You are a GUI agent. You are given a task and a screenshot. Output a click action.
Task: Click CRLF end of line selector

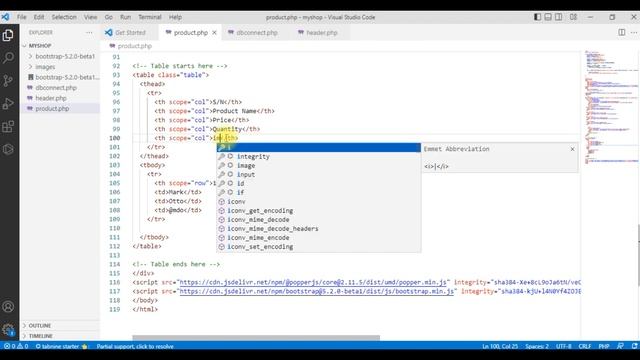click(584, 346)
